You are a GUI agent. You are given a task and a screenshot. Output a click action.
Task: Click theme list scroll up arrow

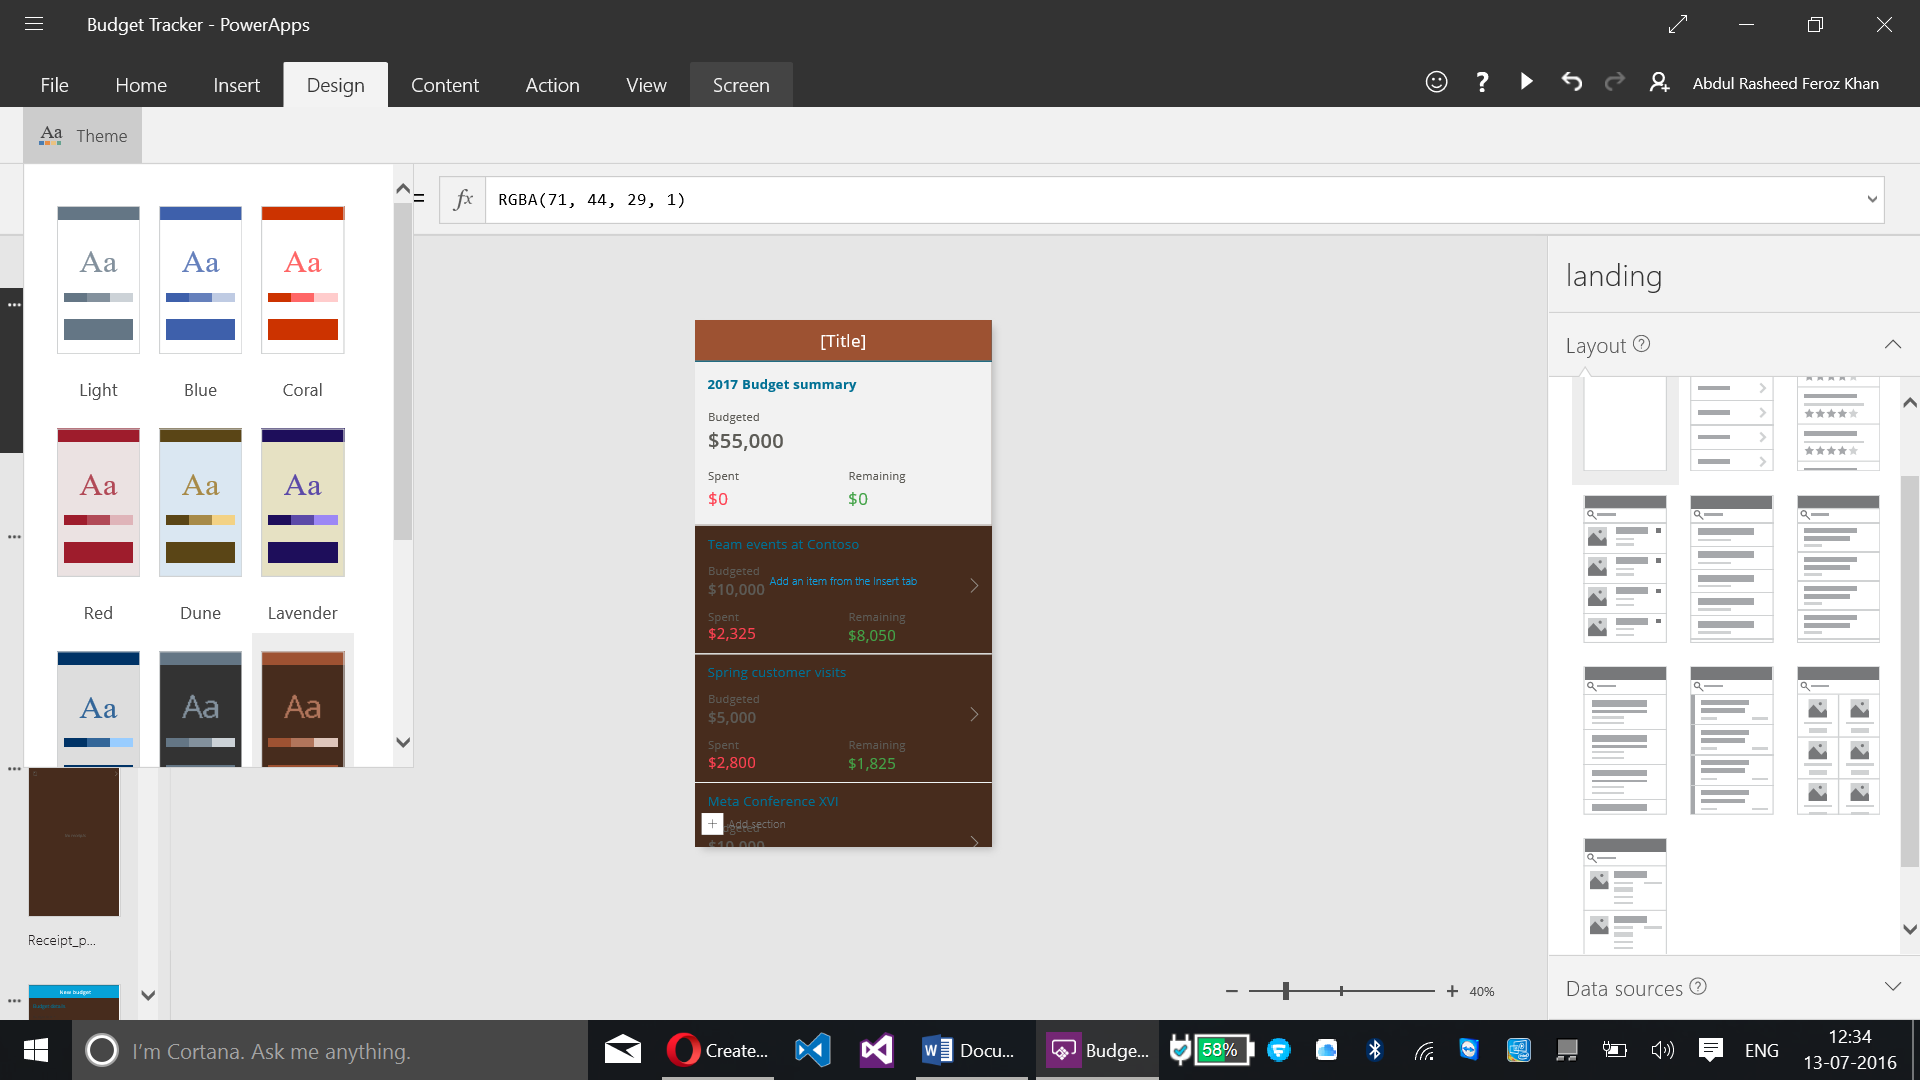[403, 188]
